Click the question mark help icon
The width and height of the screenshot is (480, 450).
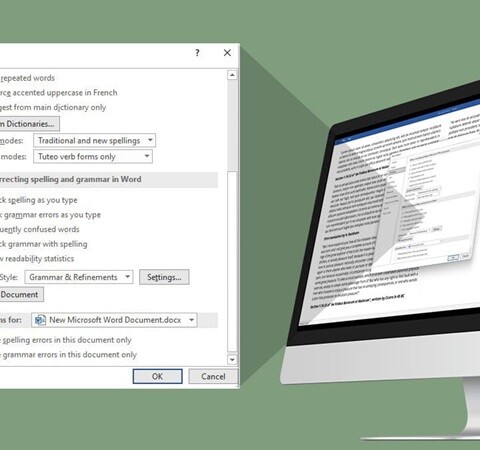pyautogui.click(x=197, y=53)
